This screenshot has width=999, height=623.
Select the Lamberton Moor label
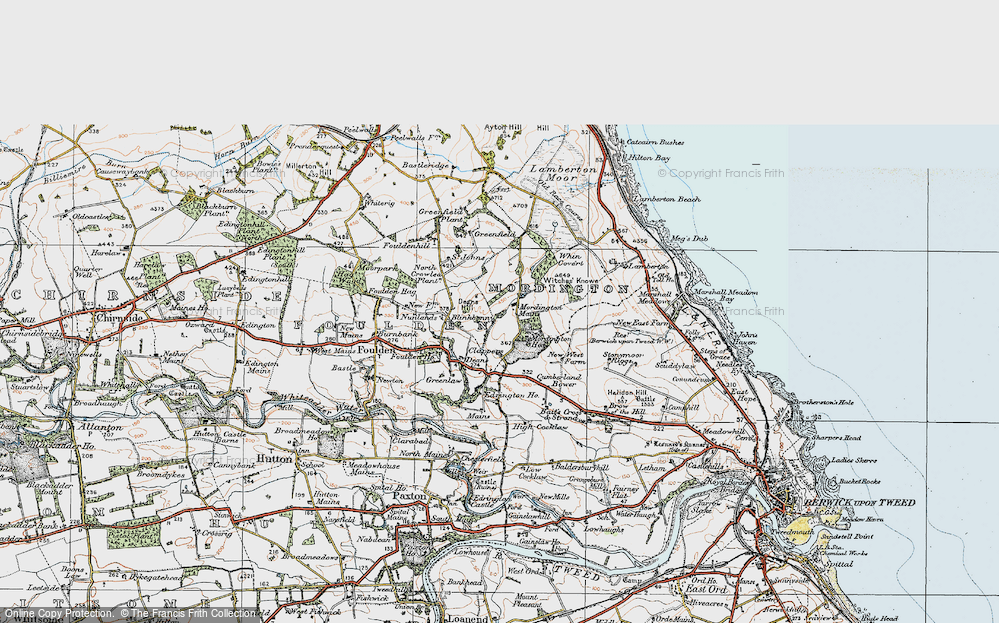(564, 173)
